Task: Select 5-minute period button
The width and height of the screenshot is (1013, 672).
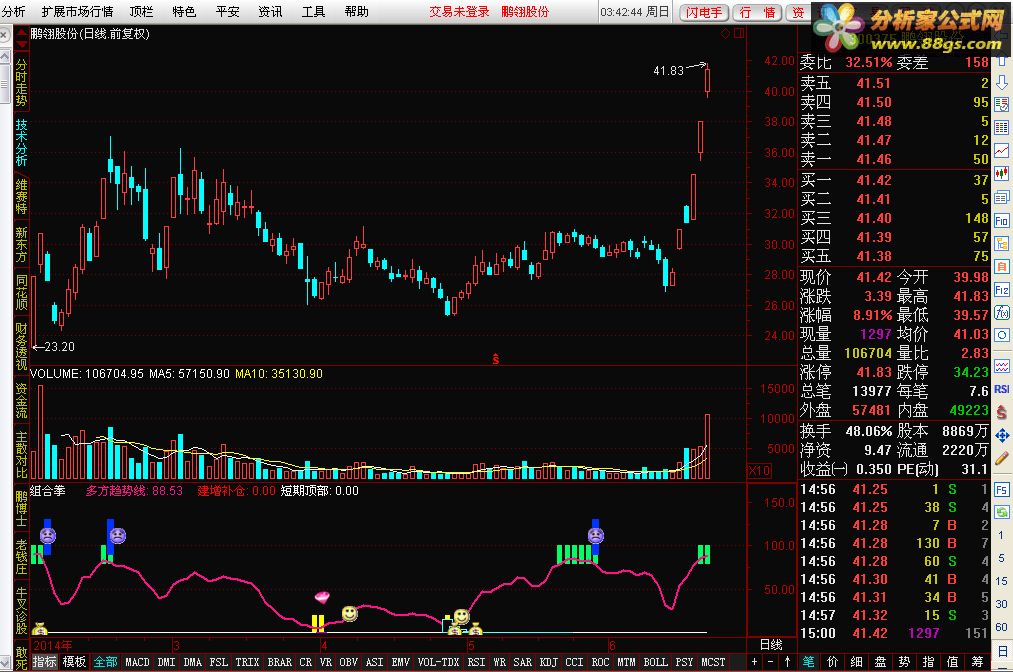Action: (x=1001, y=558)
